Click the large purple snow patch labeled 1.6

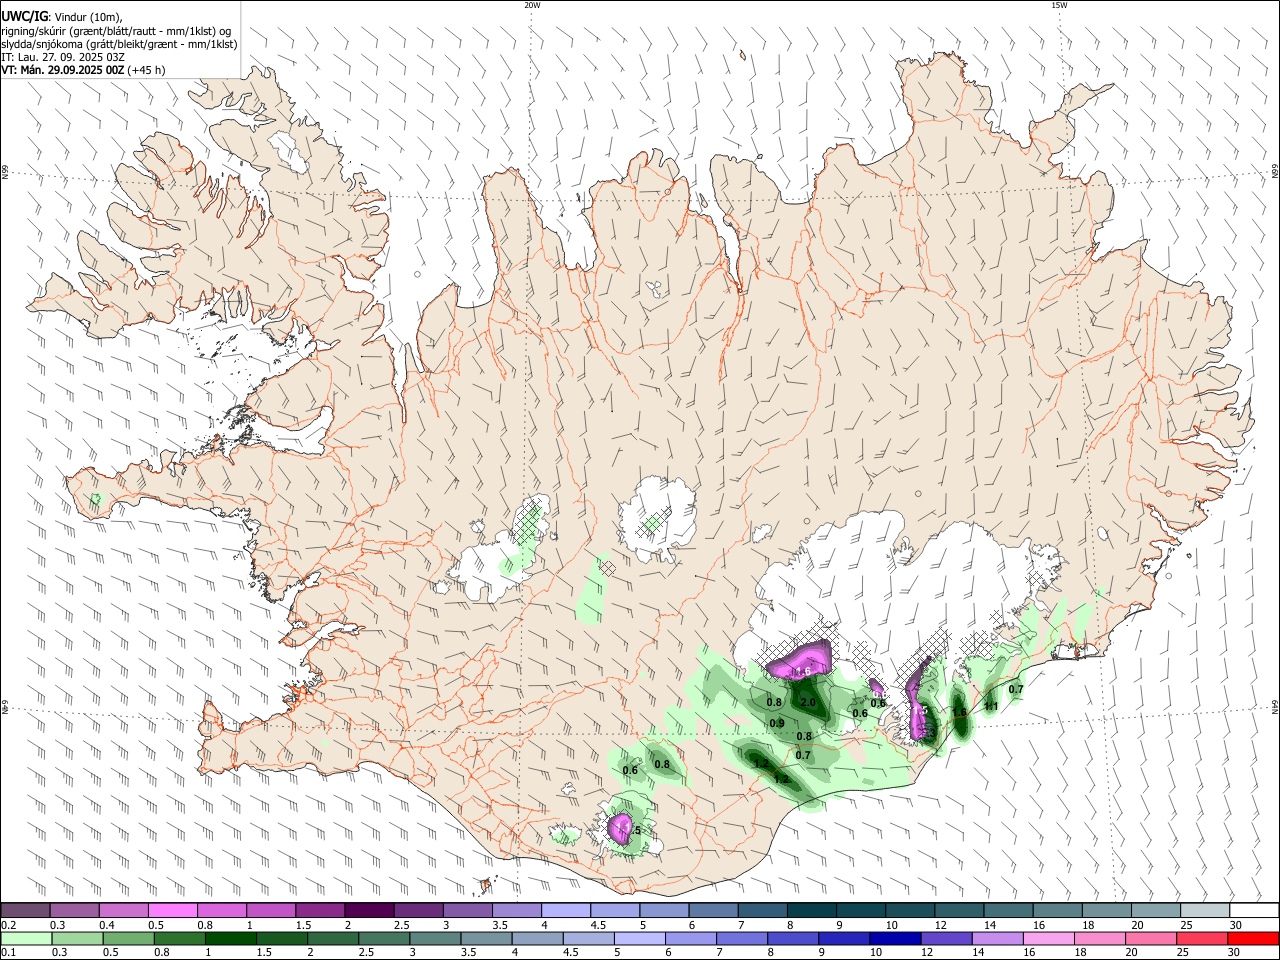[x=800, y=660]
